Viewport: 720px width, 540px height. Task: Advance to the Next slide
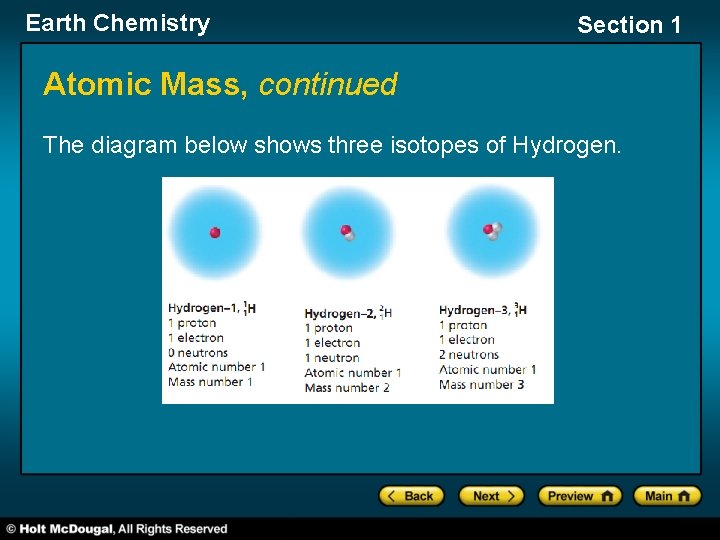491,496
